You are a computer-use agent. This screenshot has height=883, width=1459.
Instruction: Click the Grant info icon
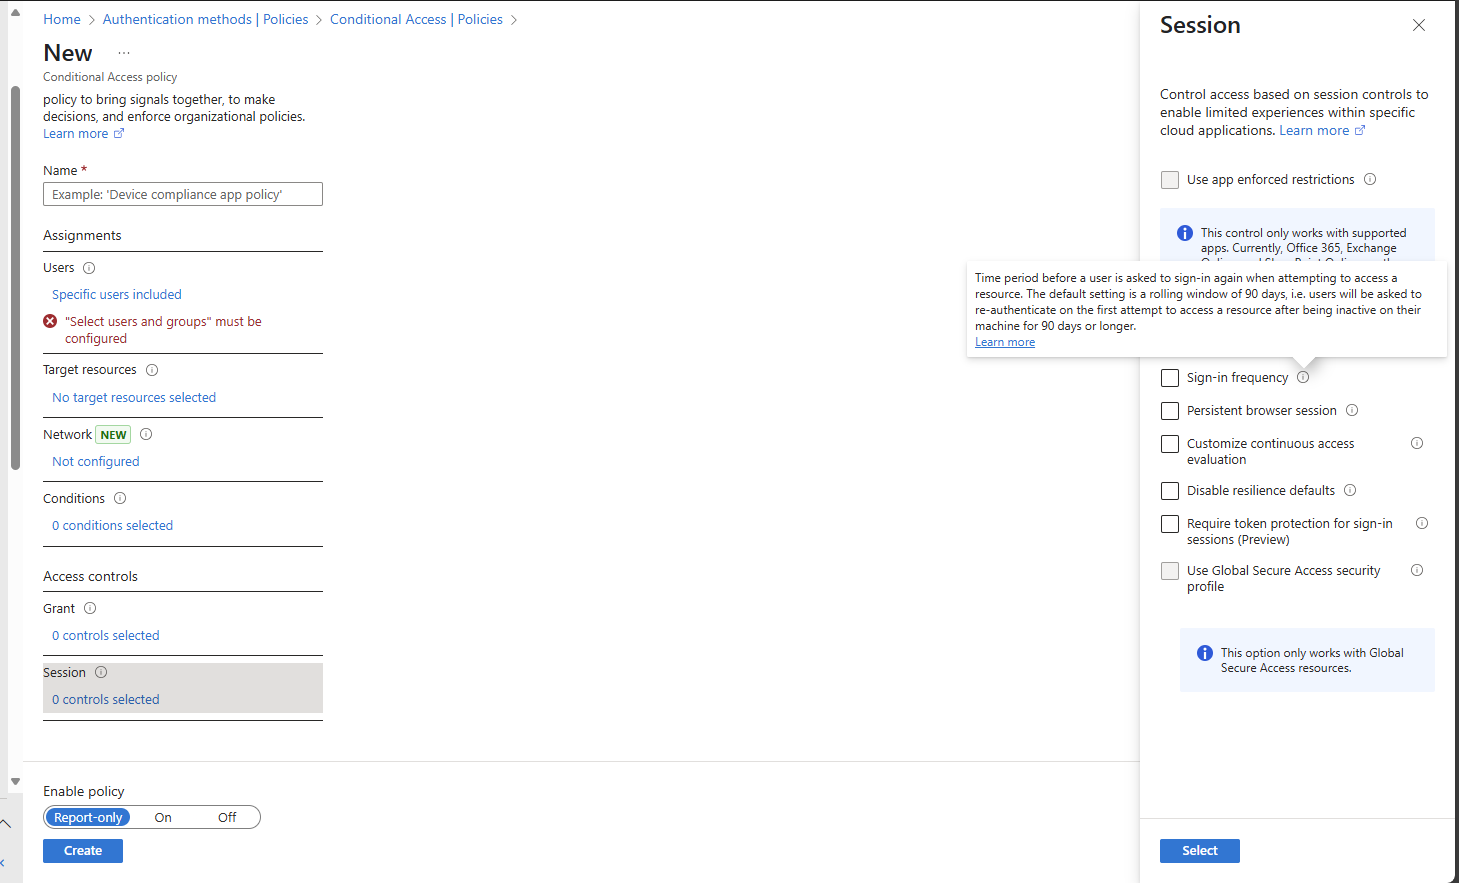[x=89, y=607]
